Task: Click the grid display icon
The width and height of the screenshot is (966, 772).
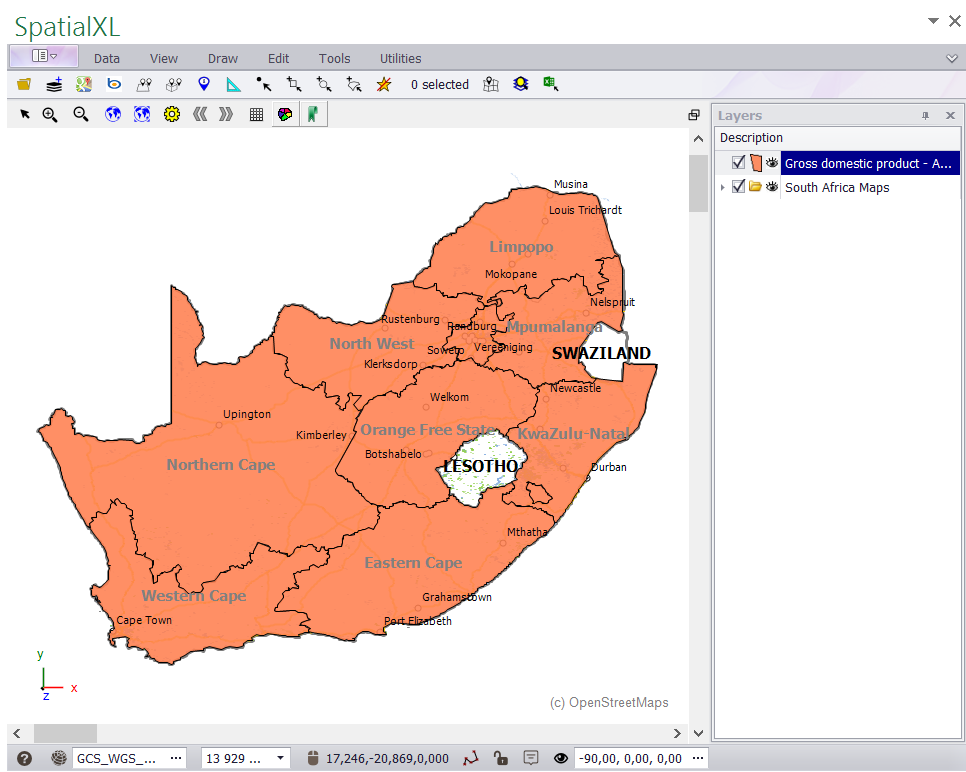Action: (x=256, y=114)
